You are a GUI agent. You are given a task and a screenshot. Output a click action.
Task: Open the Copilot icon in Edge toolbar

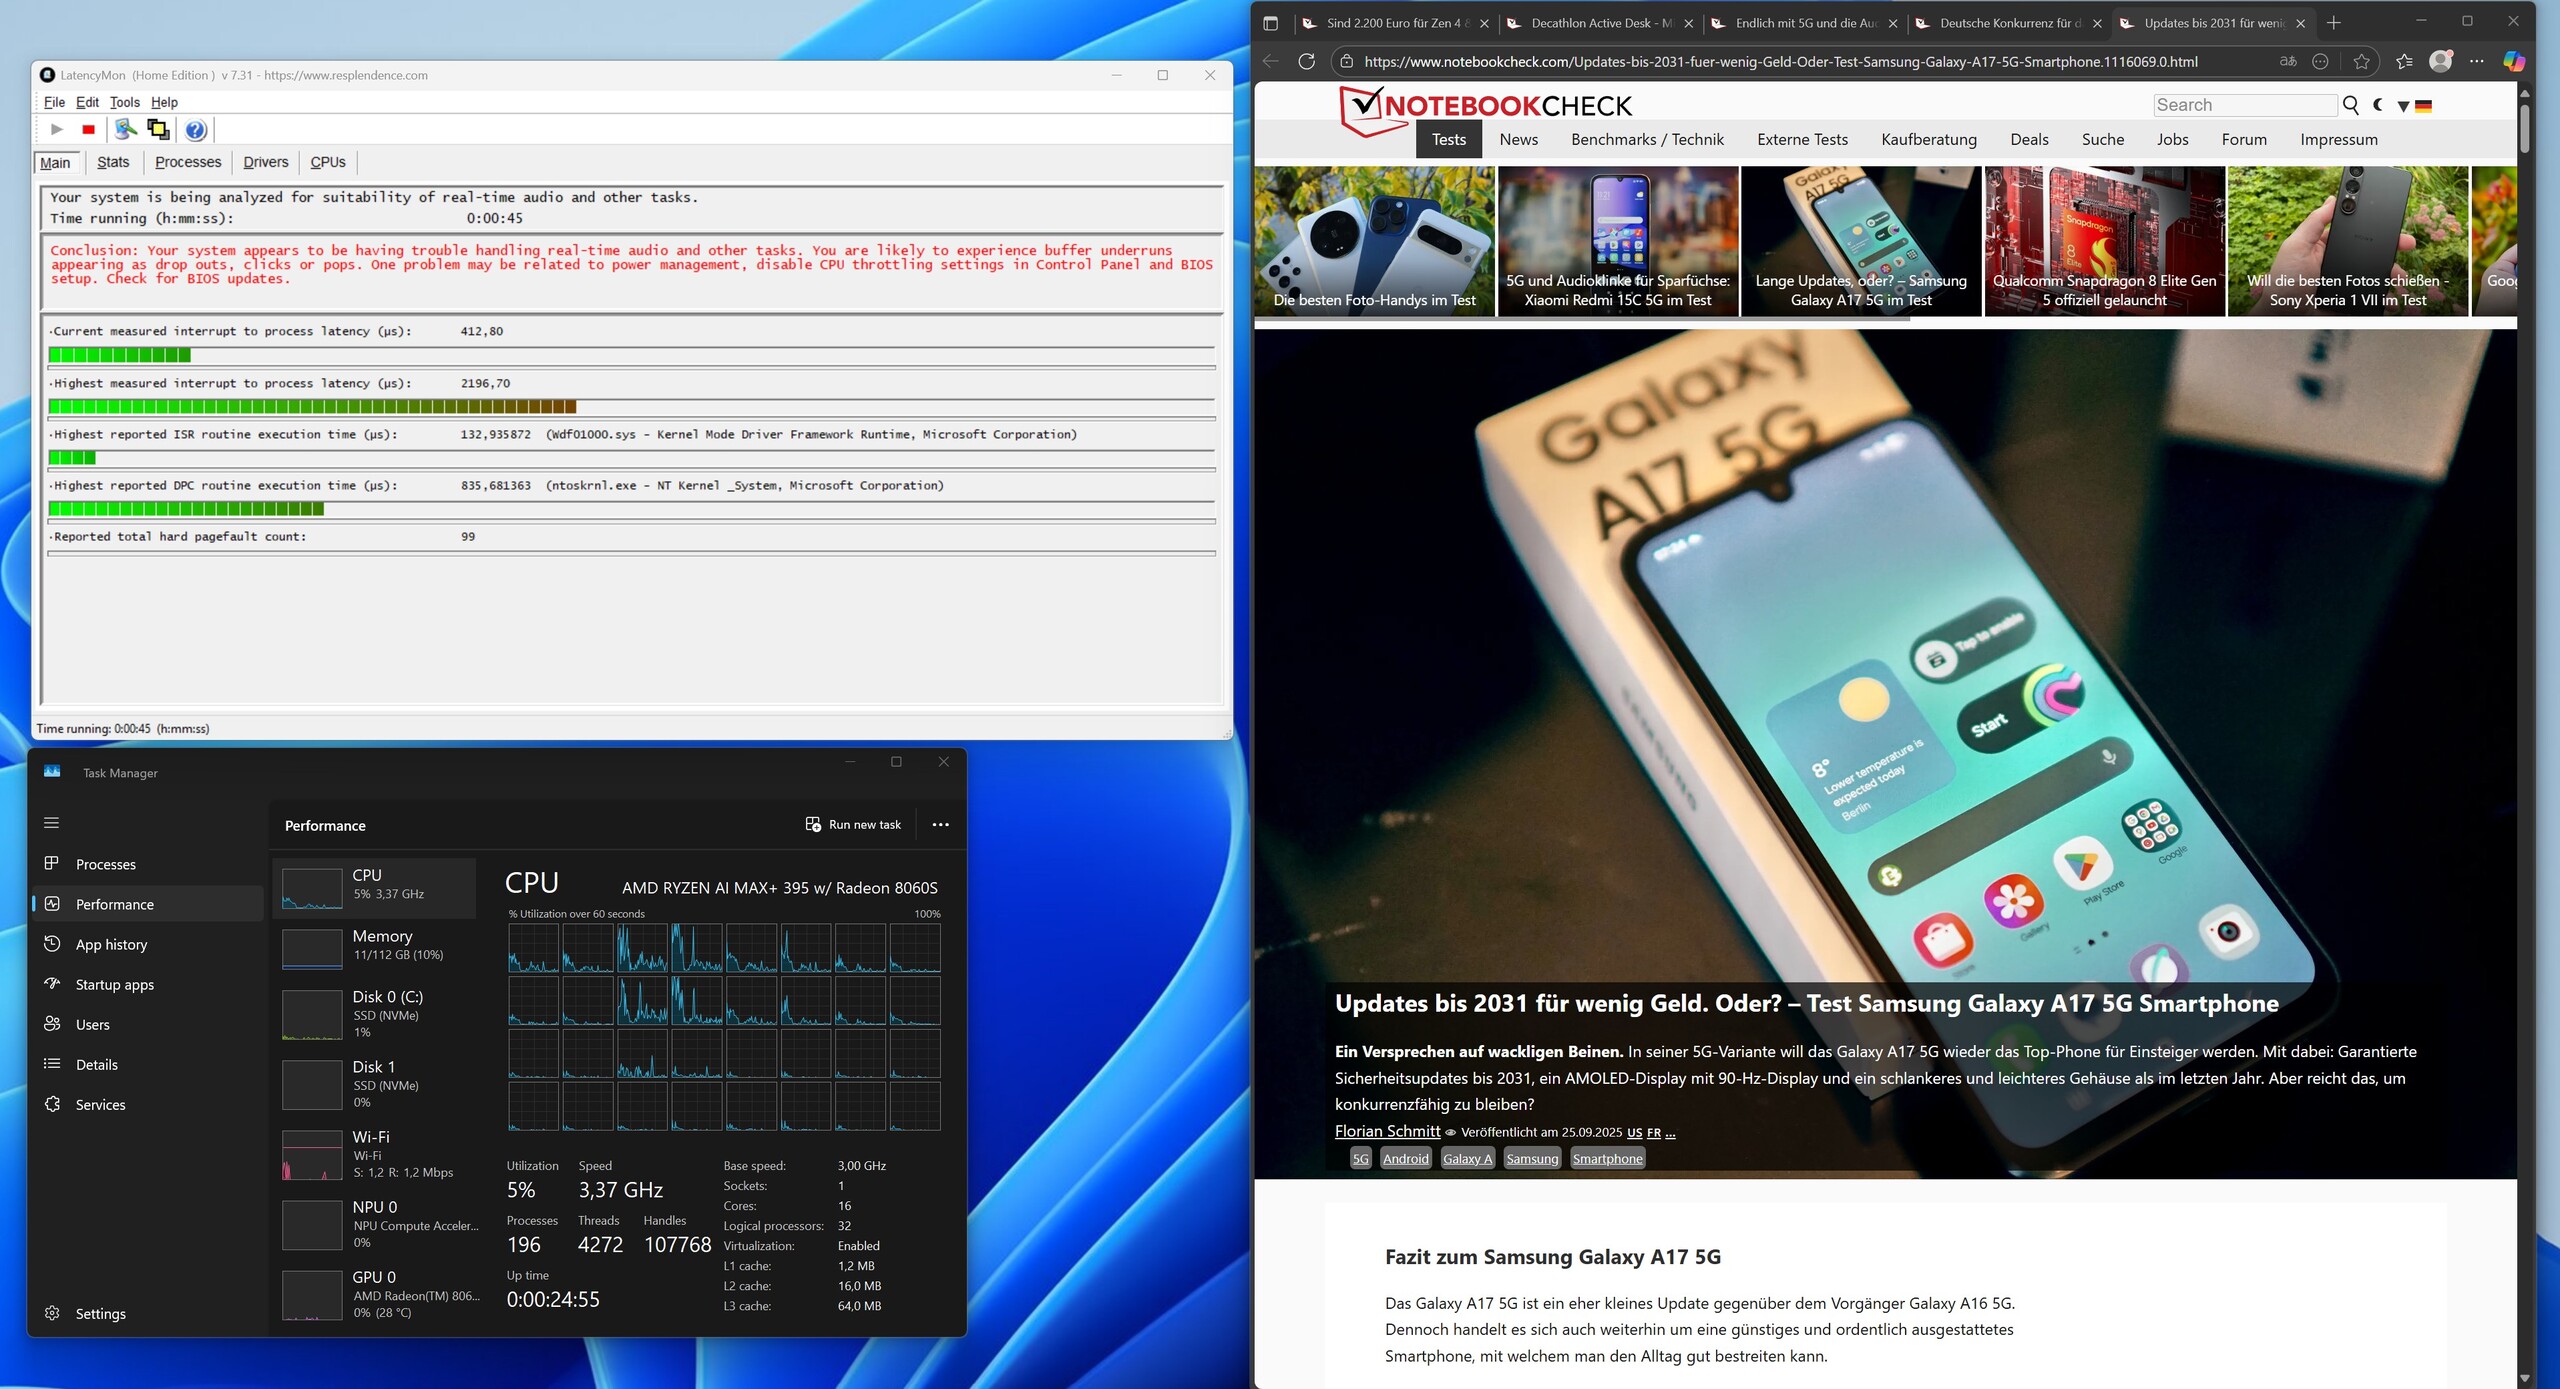(x=2513, y=62)
